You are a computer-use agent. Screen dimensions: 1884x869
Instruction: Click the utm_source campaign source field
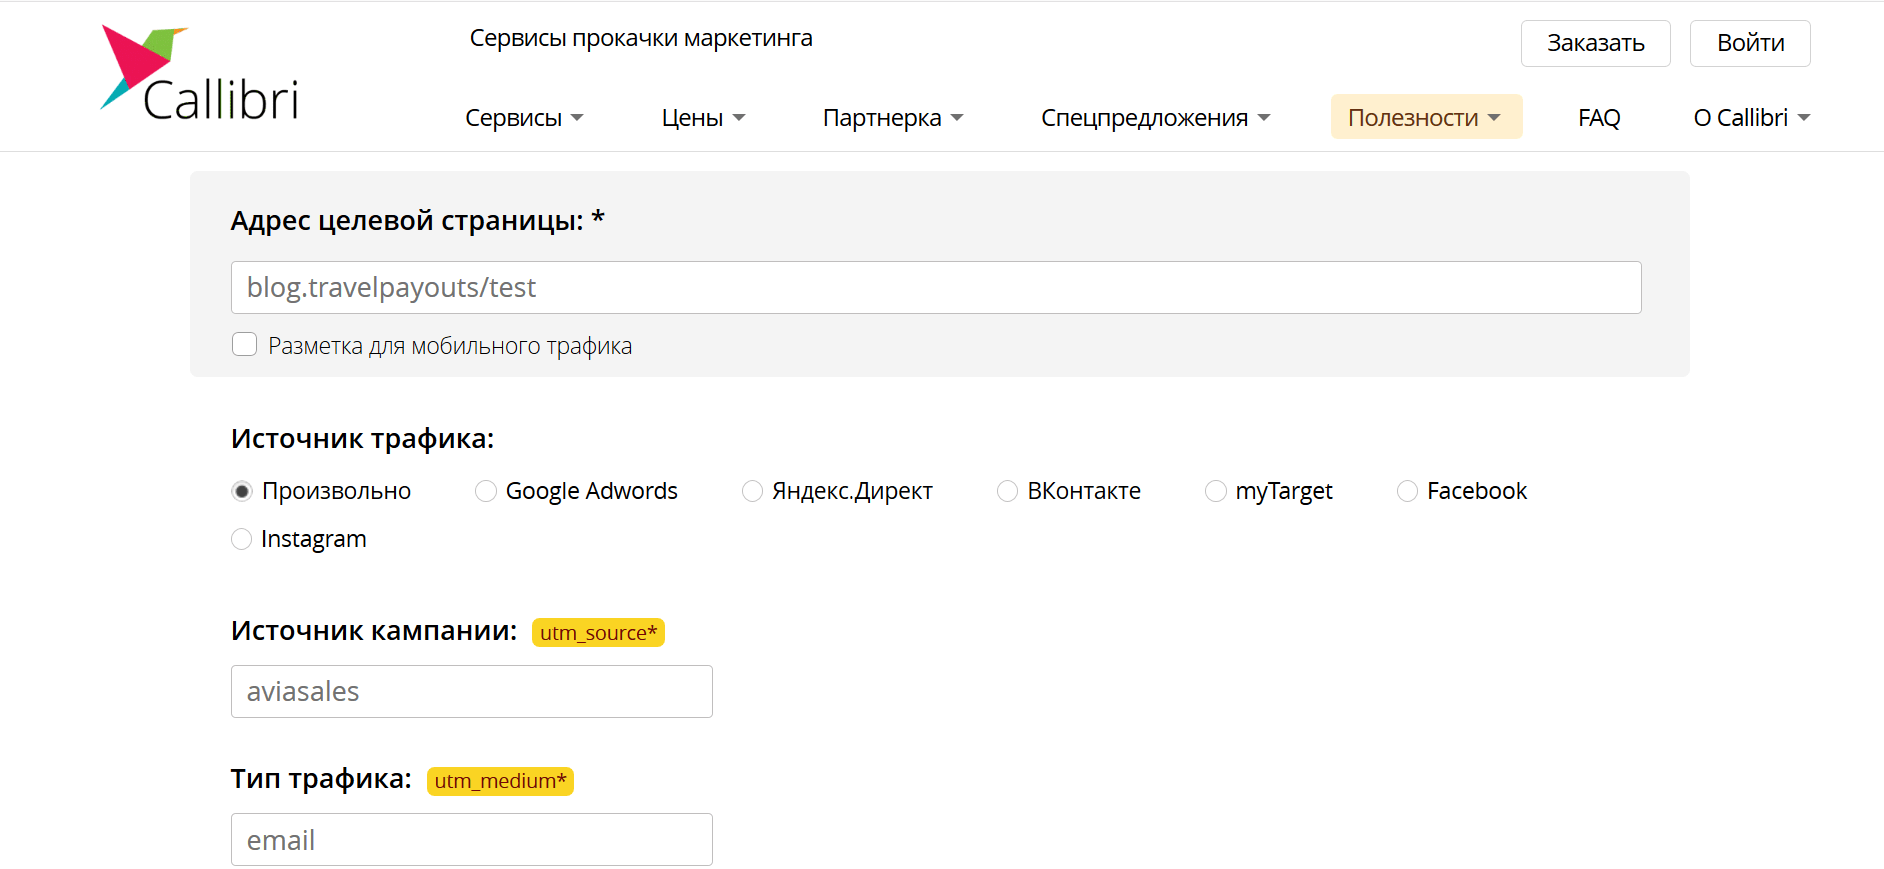[471, 692]
